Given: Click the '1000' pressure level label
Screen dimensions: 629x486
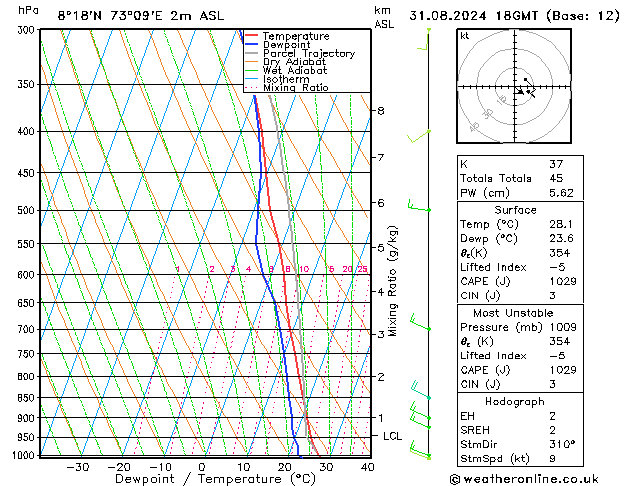Looking at the screenshot, I should coord(24,455).
